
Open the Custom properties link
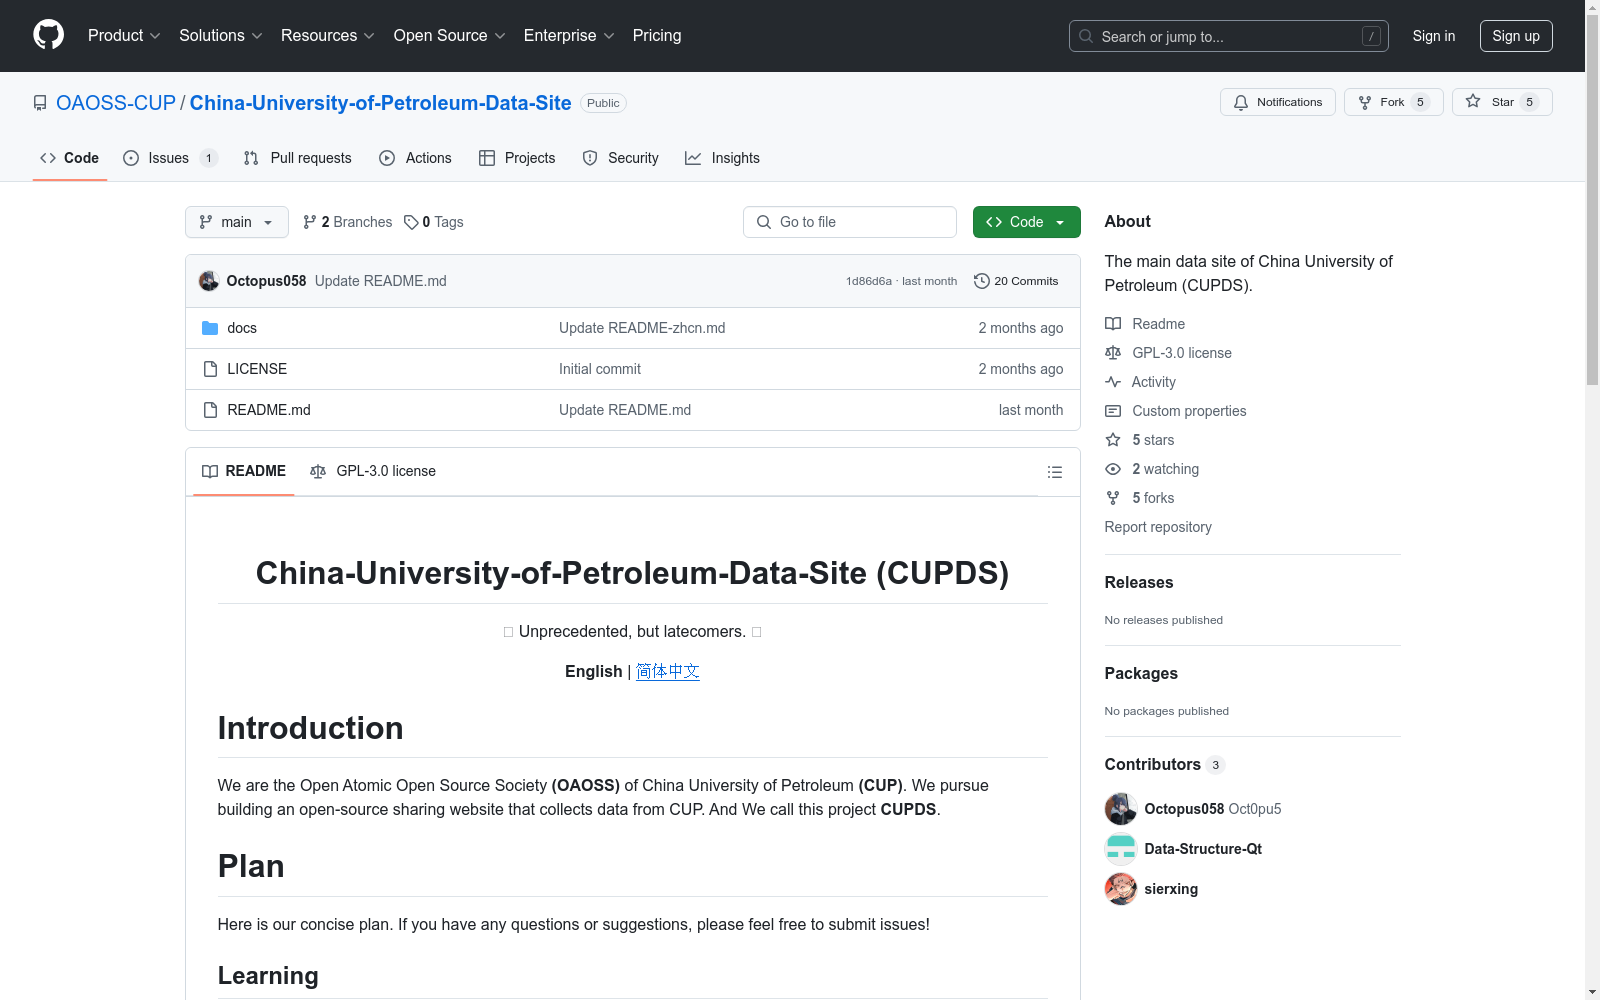[1176, 411]
